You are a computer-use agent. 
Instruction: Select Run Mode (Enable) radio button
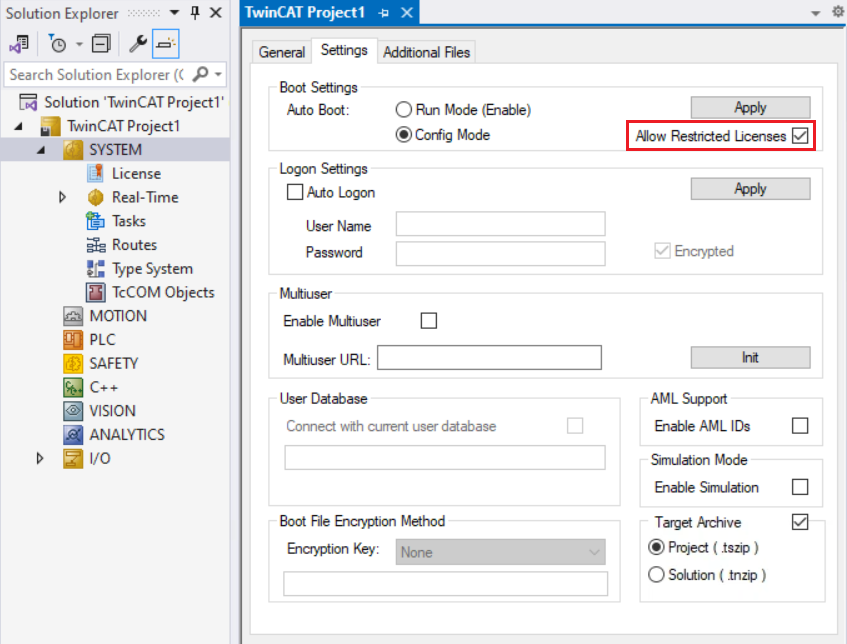(404, 110)
